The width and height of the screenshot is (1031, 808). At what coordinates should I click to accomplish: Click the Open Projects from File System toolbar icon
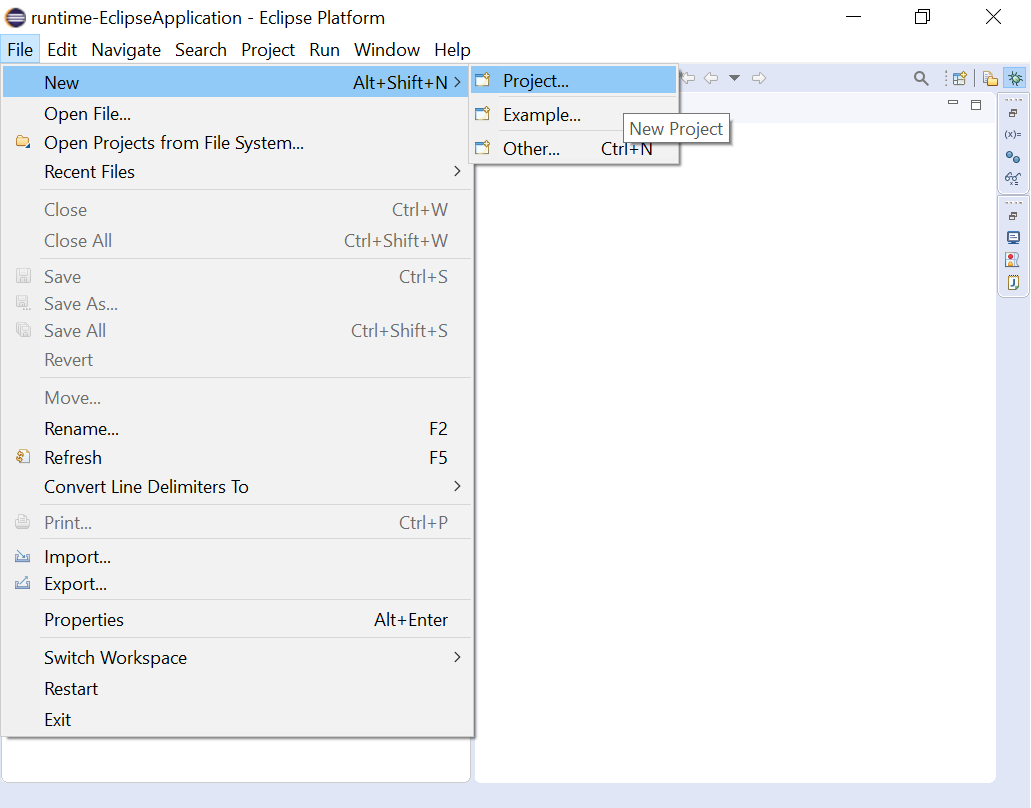click(x=989, y=77)
